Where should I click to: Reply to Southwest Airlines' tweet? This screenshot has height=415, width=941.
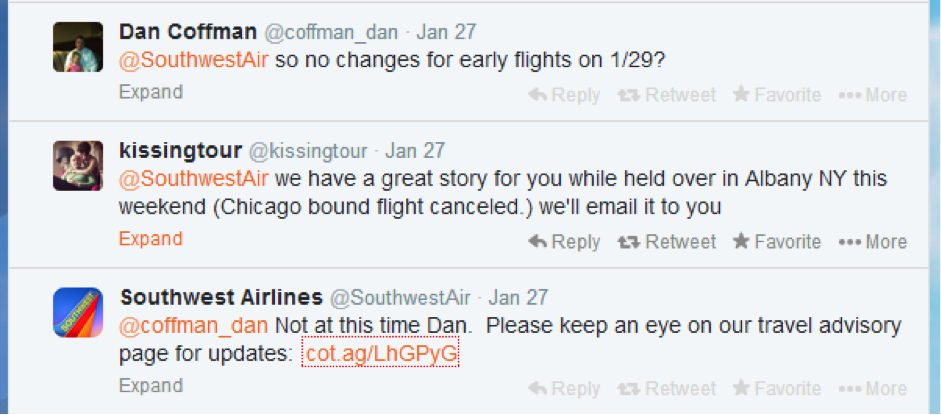tap(564, 389)
